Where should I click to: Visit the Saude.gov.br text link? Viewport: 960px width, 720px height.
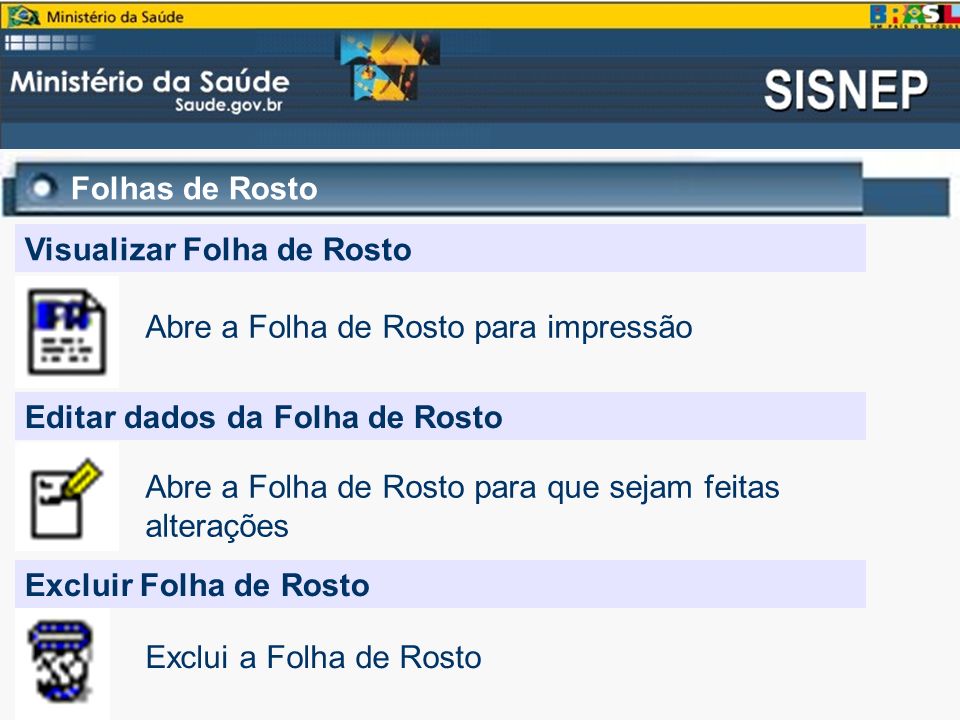228,105
